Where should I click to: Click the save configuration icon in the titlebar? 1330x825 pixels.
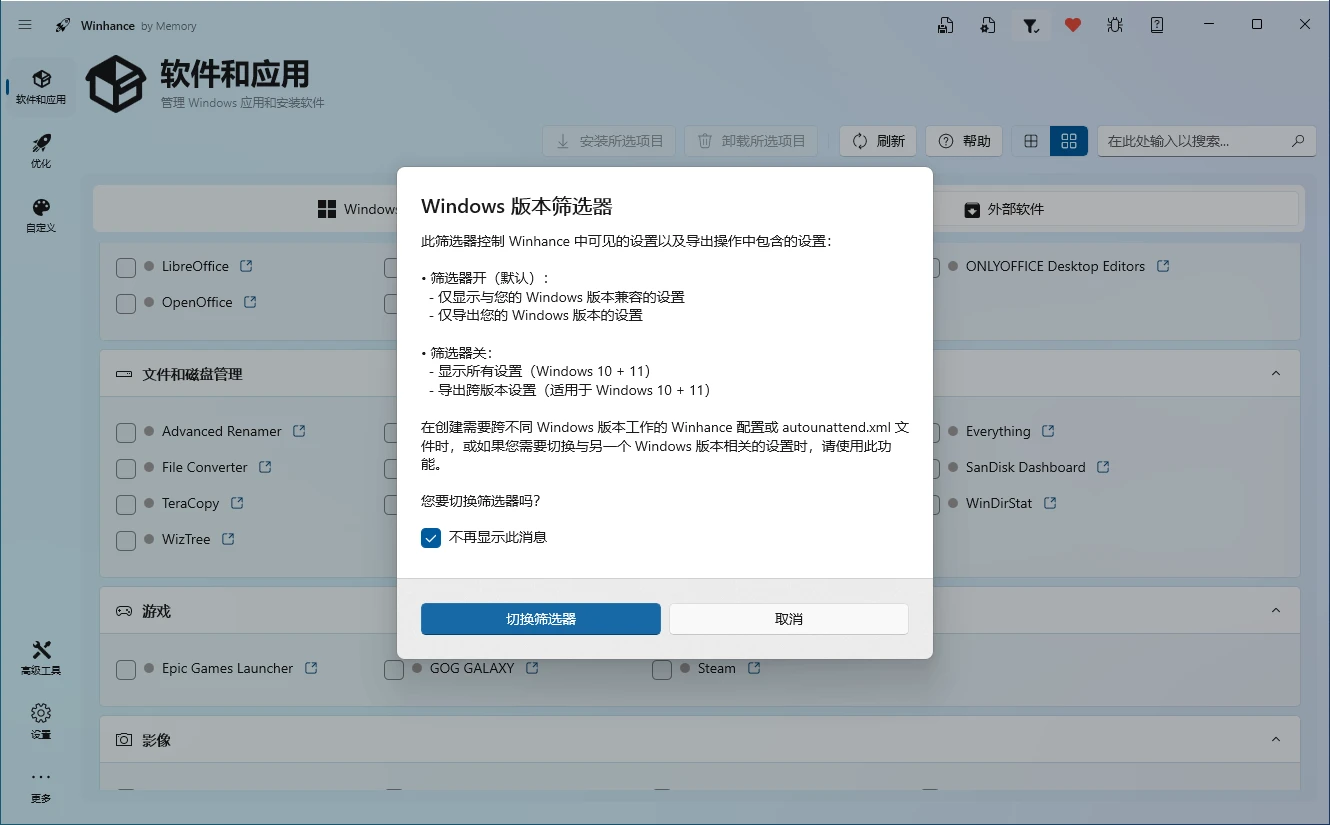pyautogui.click(x=945, y=25)
